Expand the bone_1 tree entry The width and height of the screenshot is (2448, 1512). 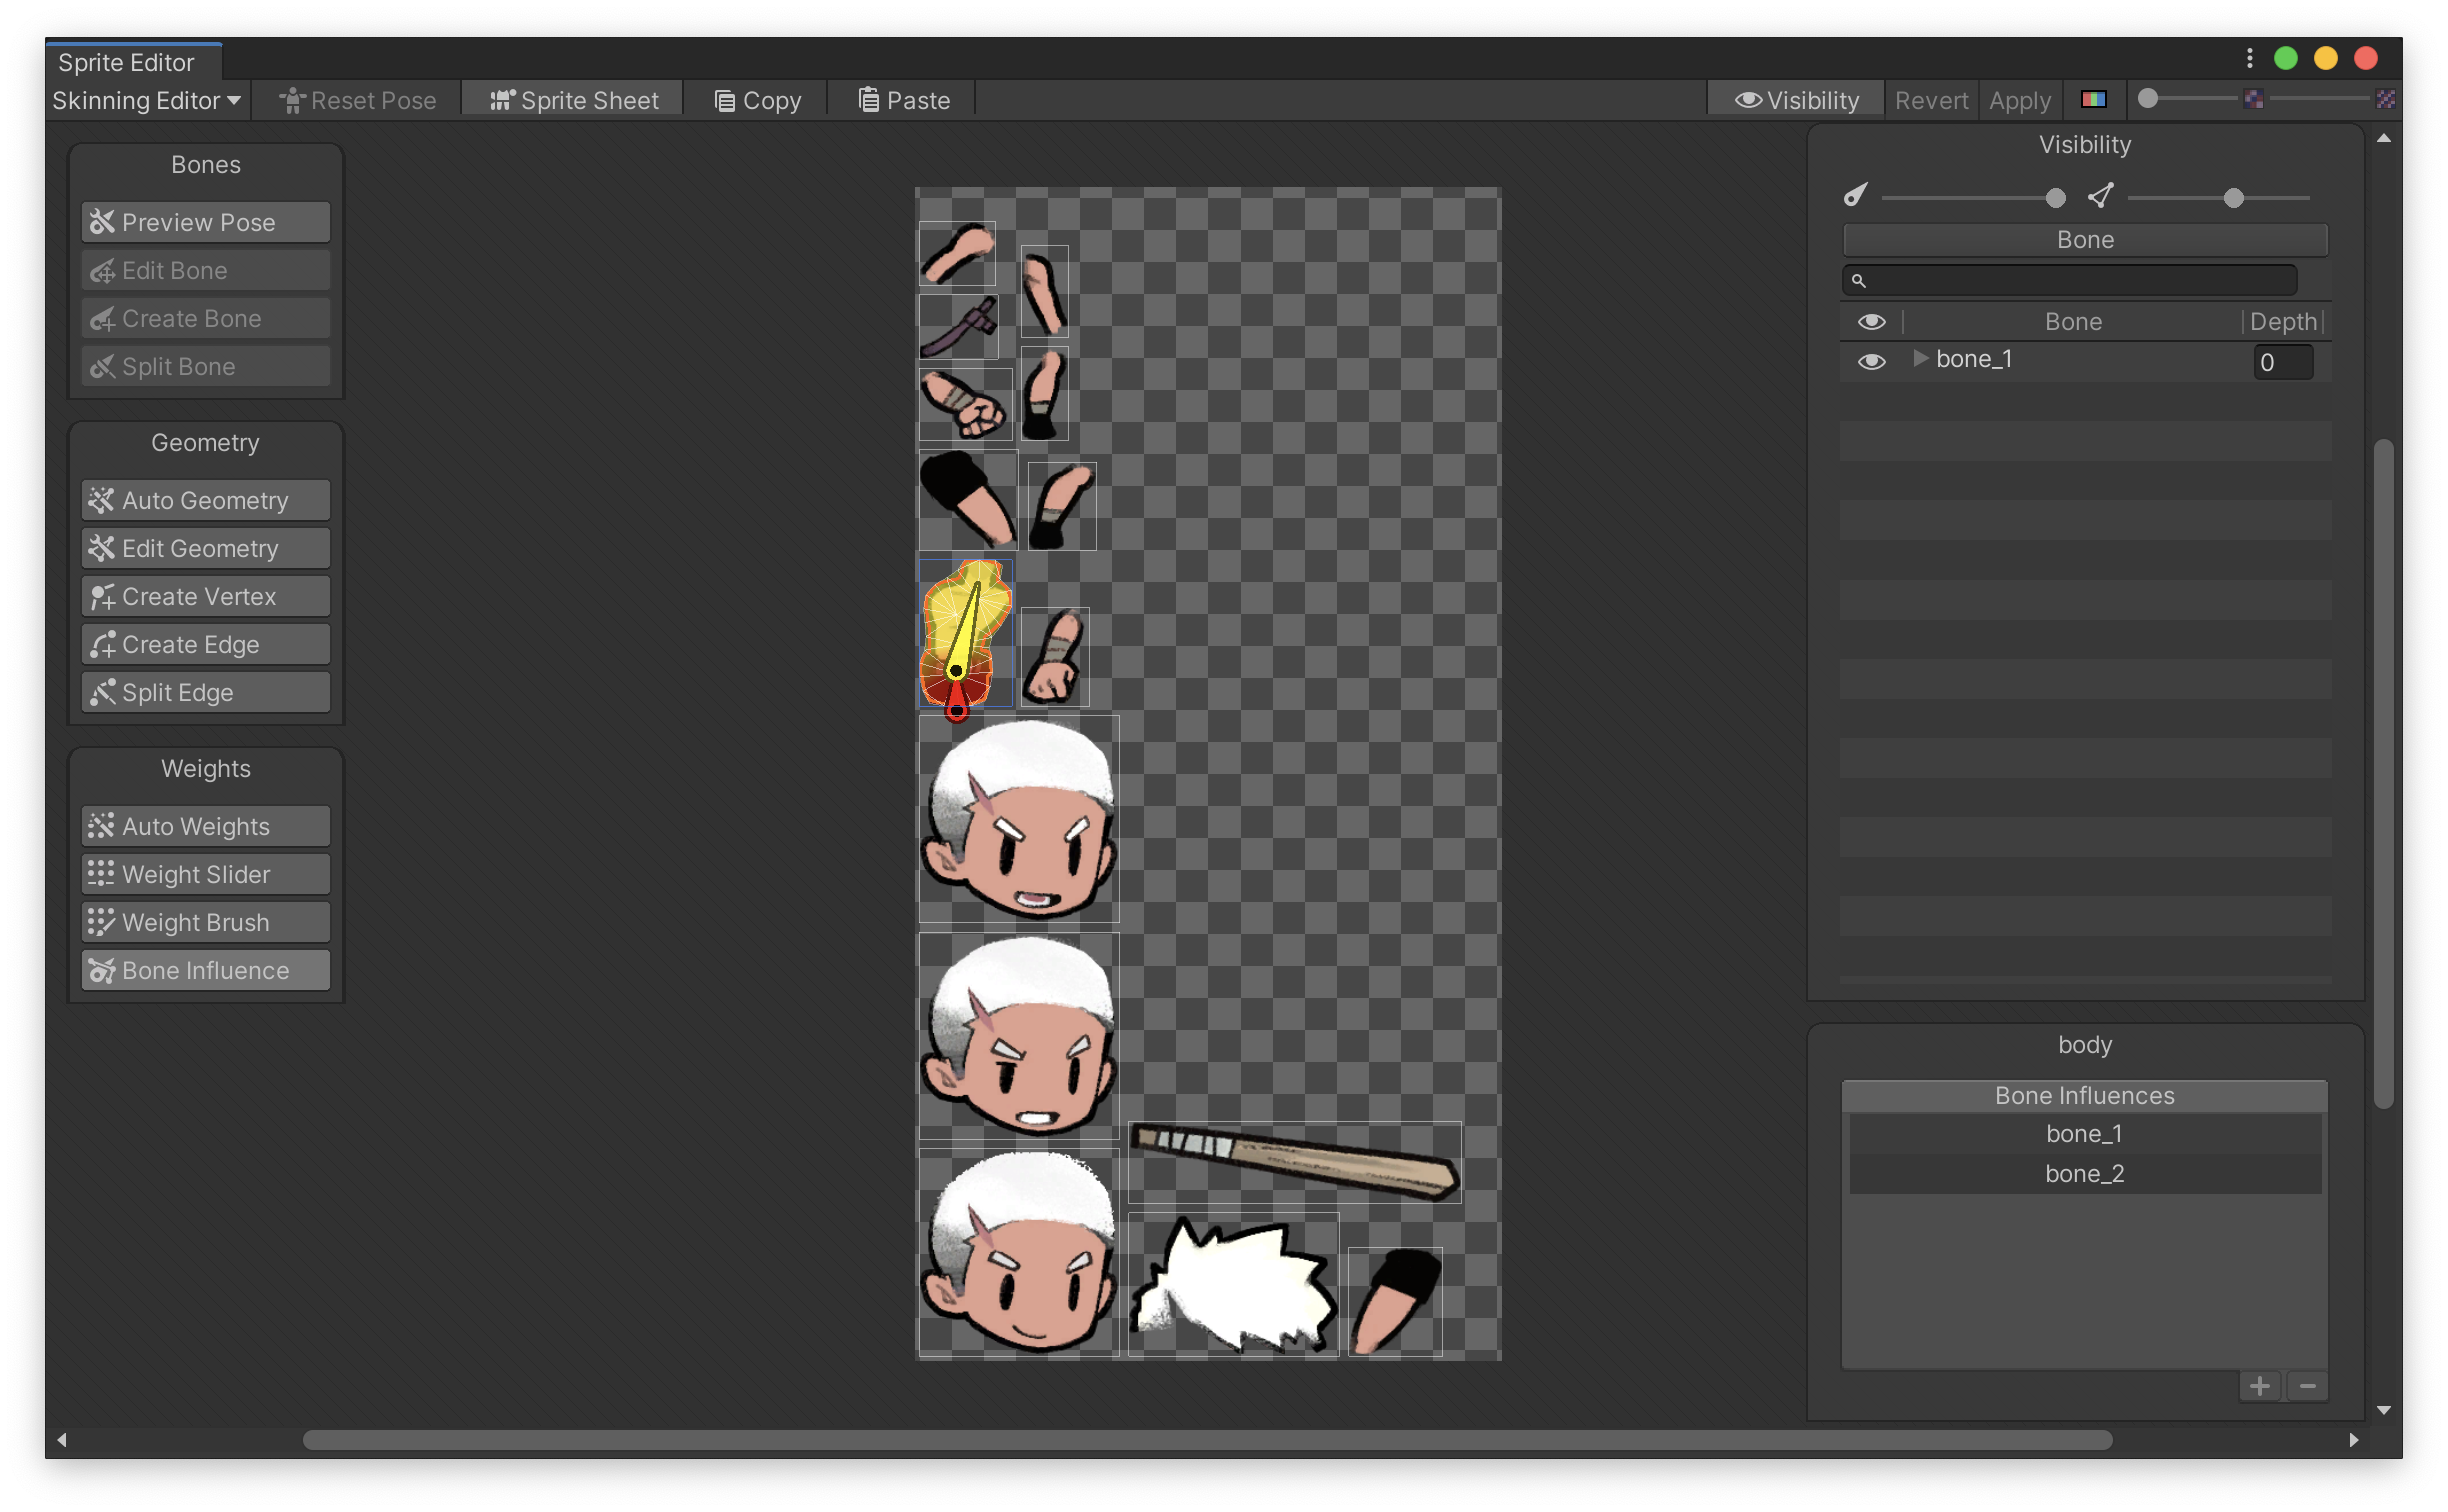click(1919, 358)
